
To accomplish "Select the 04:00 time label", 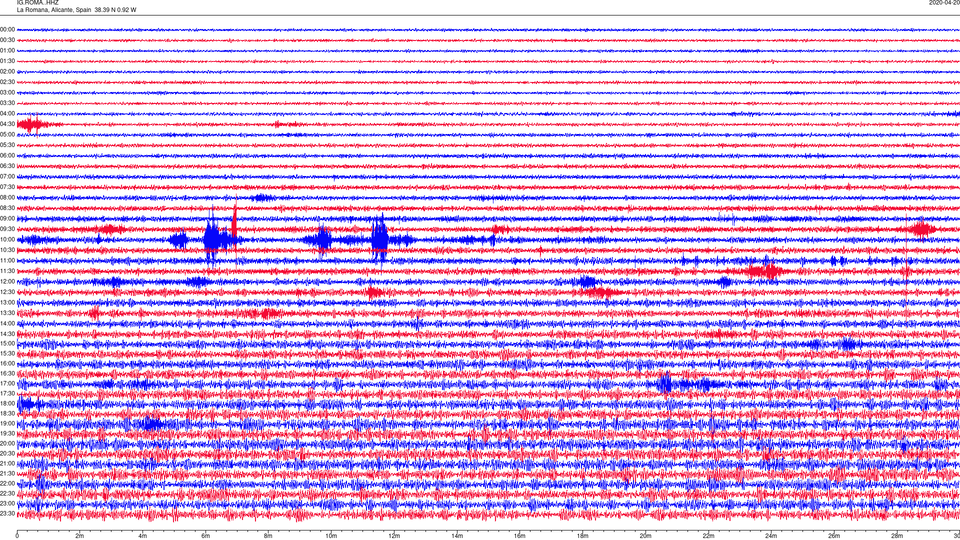I will pos(7,113).
